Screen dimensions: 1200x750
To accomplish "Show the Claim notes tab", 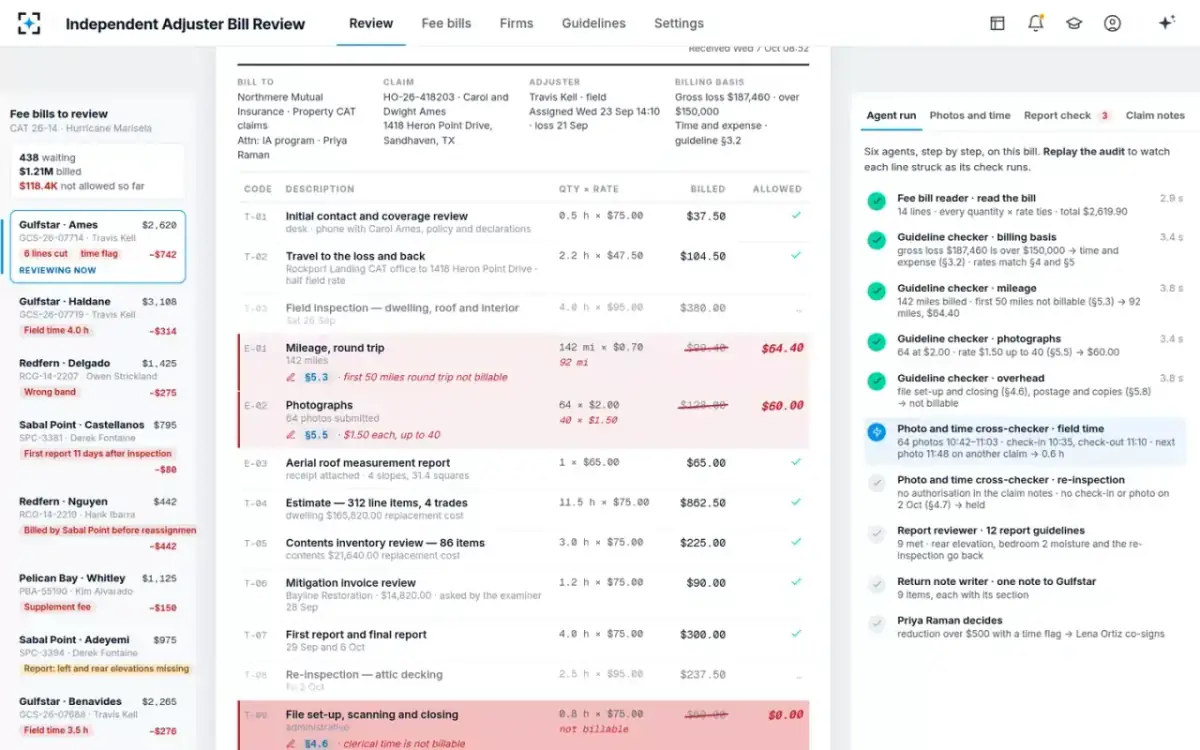I will [x=1155, y=116].
